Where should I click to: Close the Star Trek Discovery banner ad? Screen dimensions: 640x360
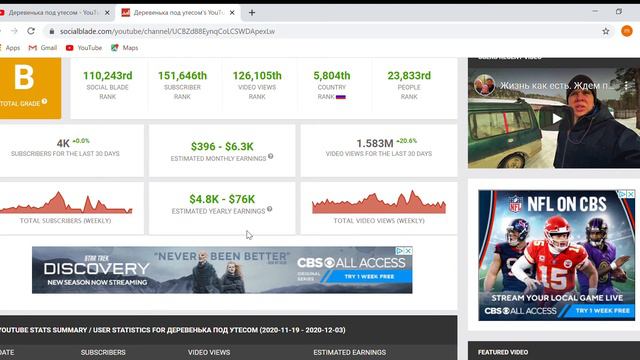tap(408, 251)
